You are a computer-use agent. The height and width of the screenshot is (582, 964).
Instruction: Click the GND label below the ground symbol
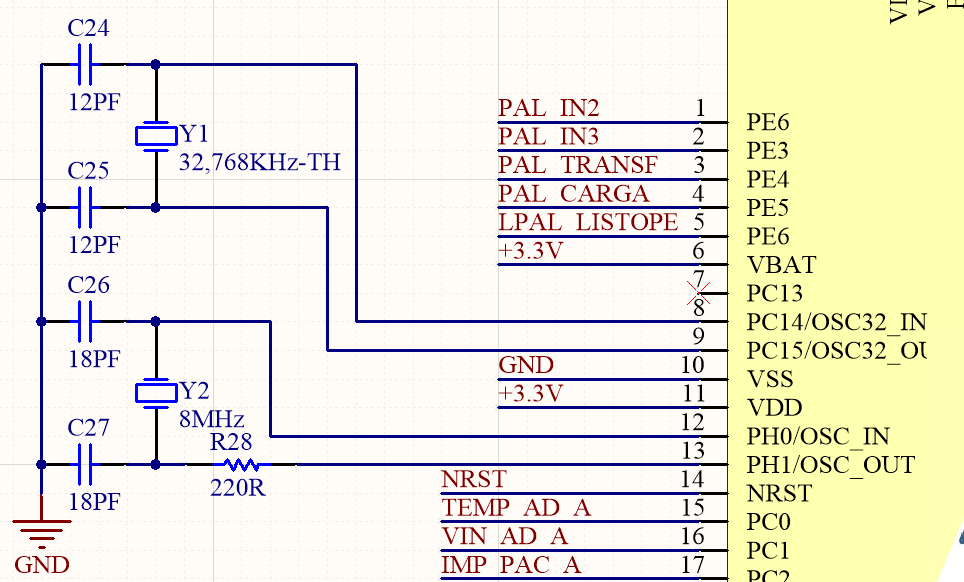click(x=42, y=565)
